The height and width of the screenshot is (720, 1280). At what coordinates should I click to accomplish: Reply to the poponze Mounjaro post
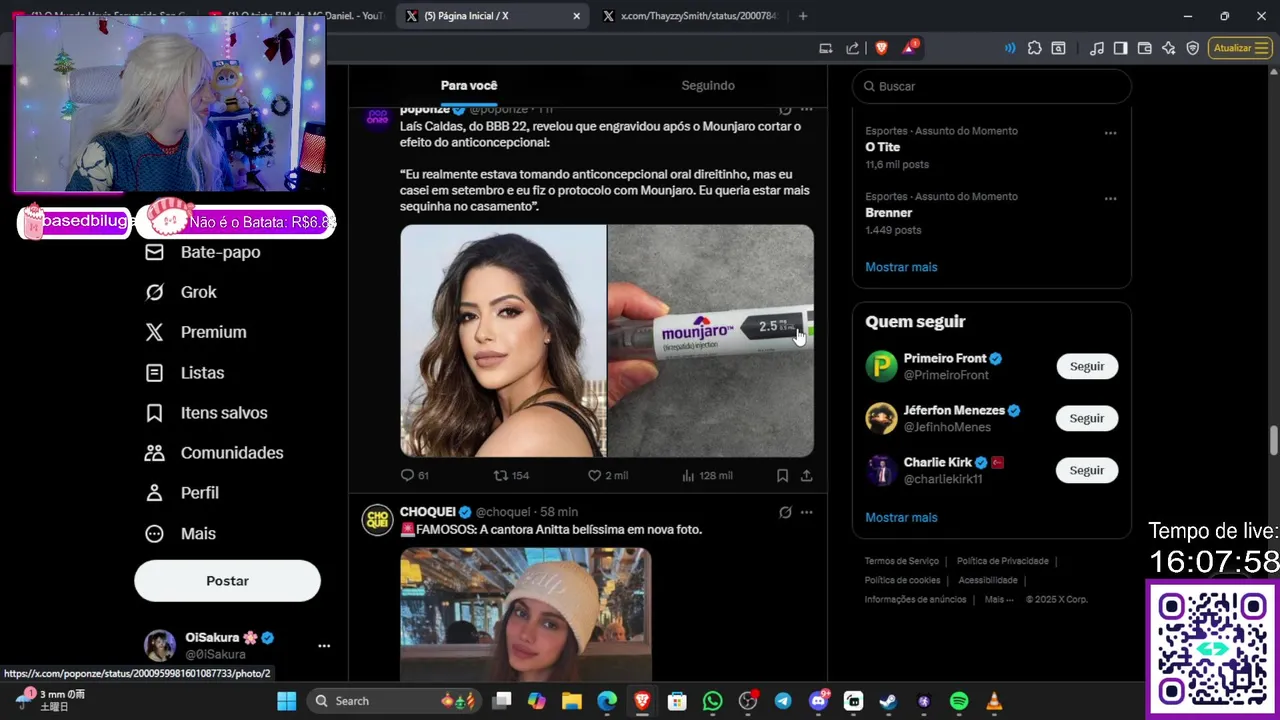[x=414, y=476]
